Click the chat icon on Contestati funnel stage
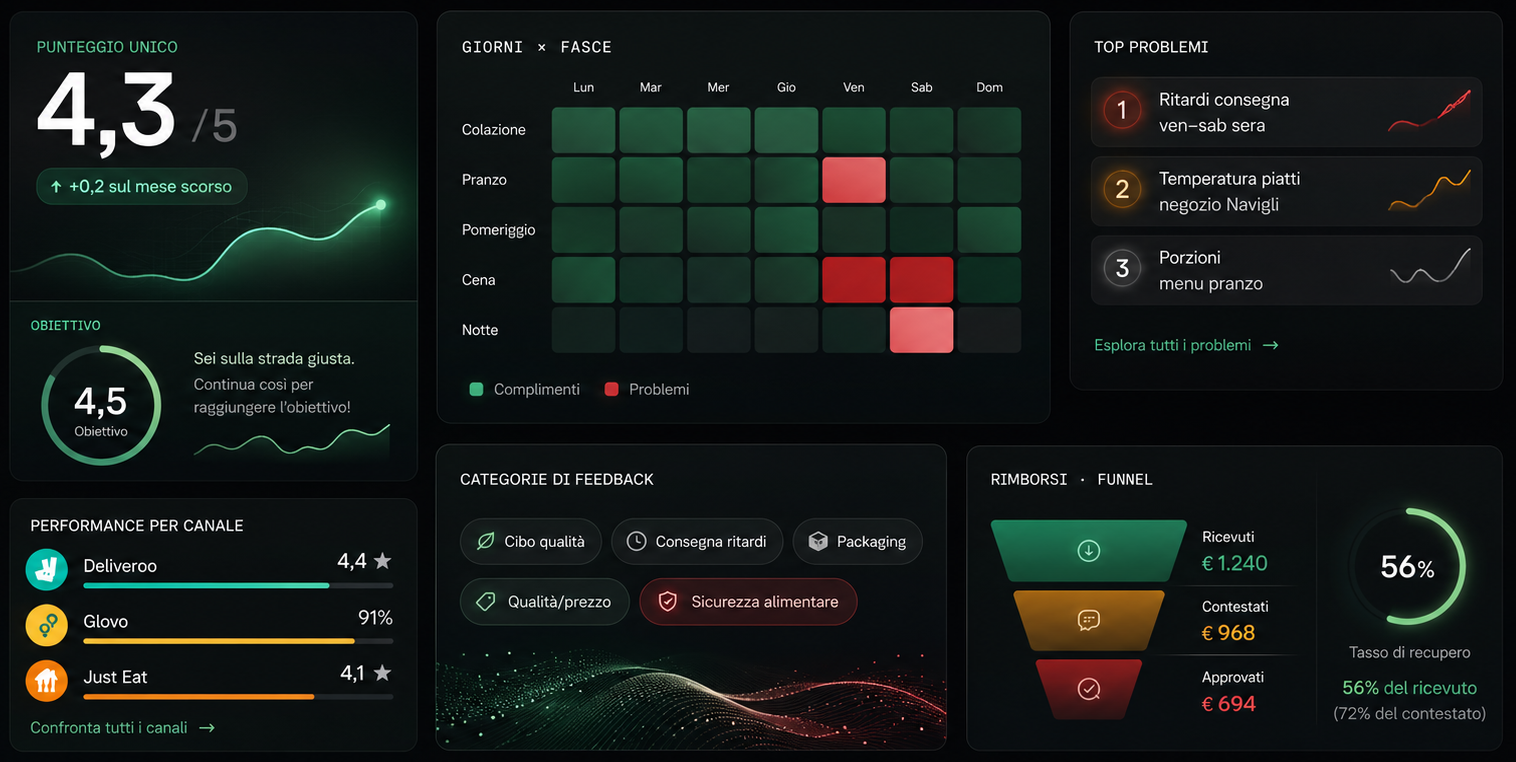The width and height of the screenshot is (1516, 762). pos(1088,620)
